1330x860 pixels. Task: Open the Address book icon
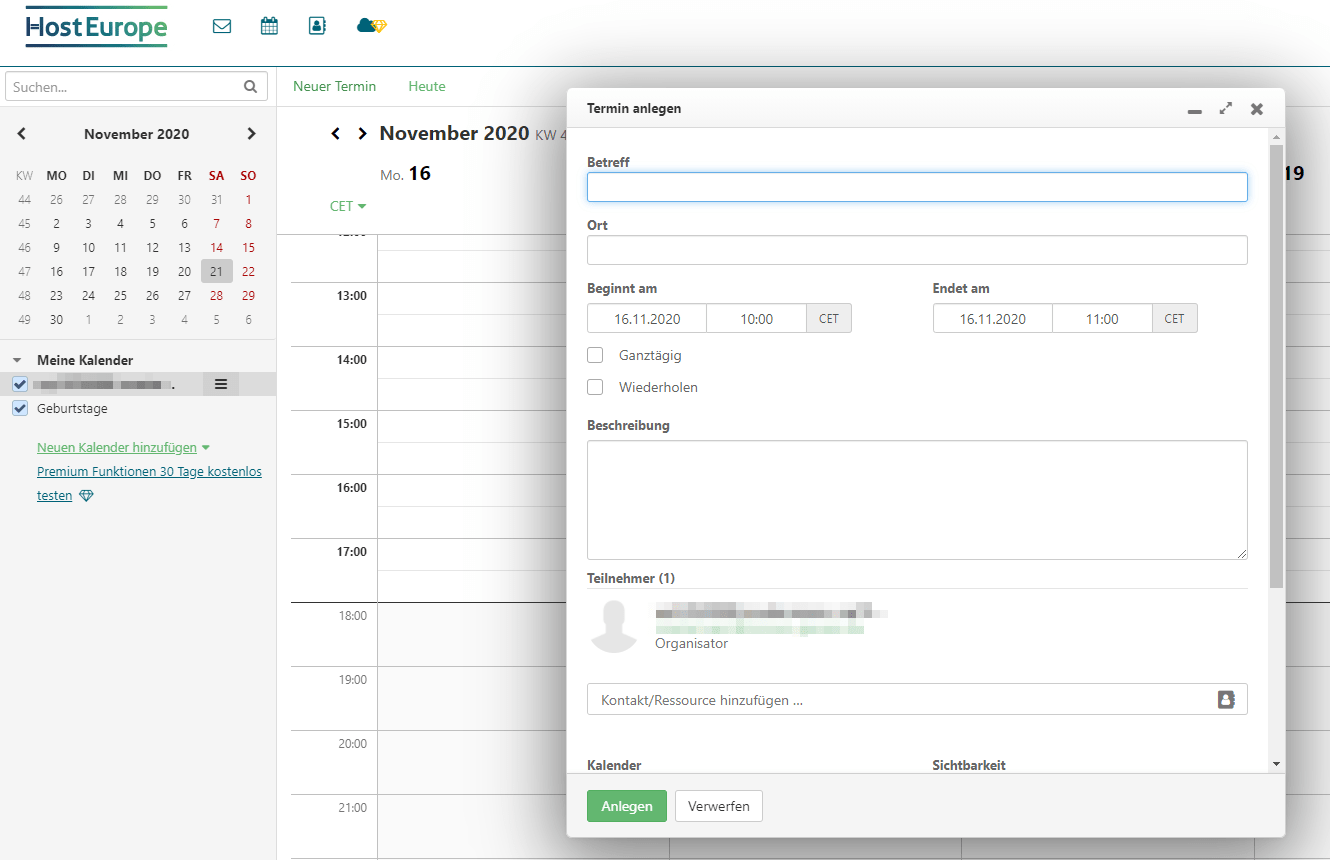click(x=317, y=26)
